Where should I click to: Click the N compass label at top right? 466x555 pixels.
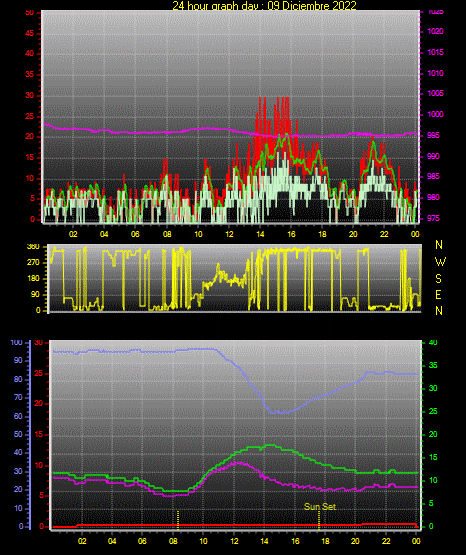[439, 245]
